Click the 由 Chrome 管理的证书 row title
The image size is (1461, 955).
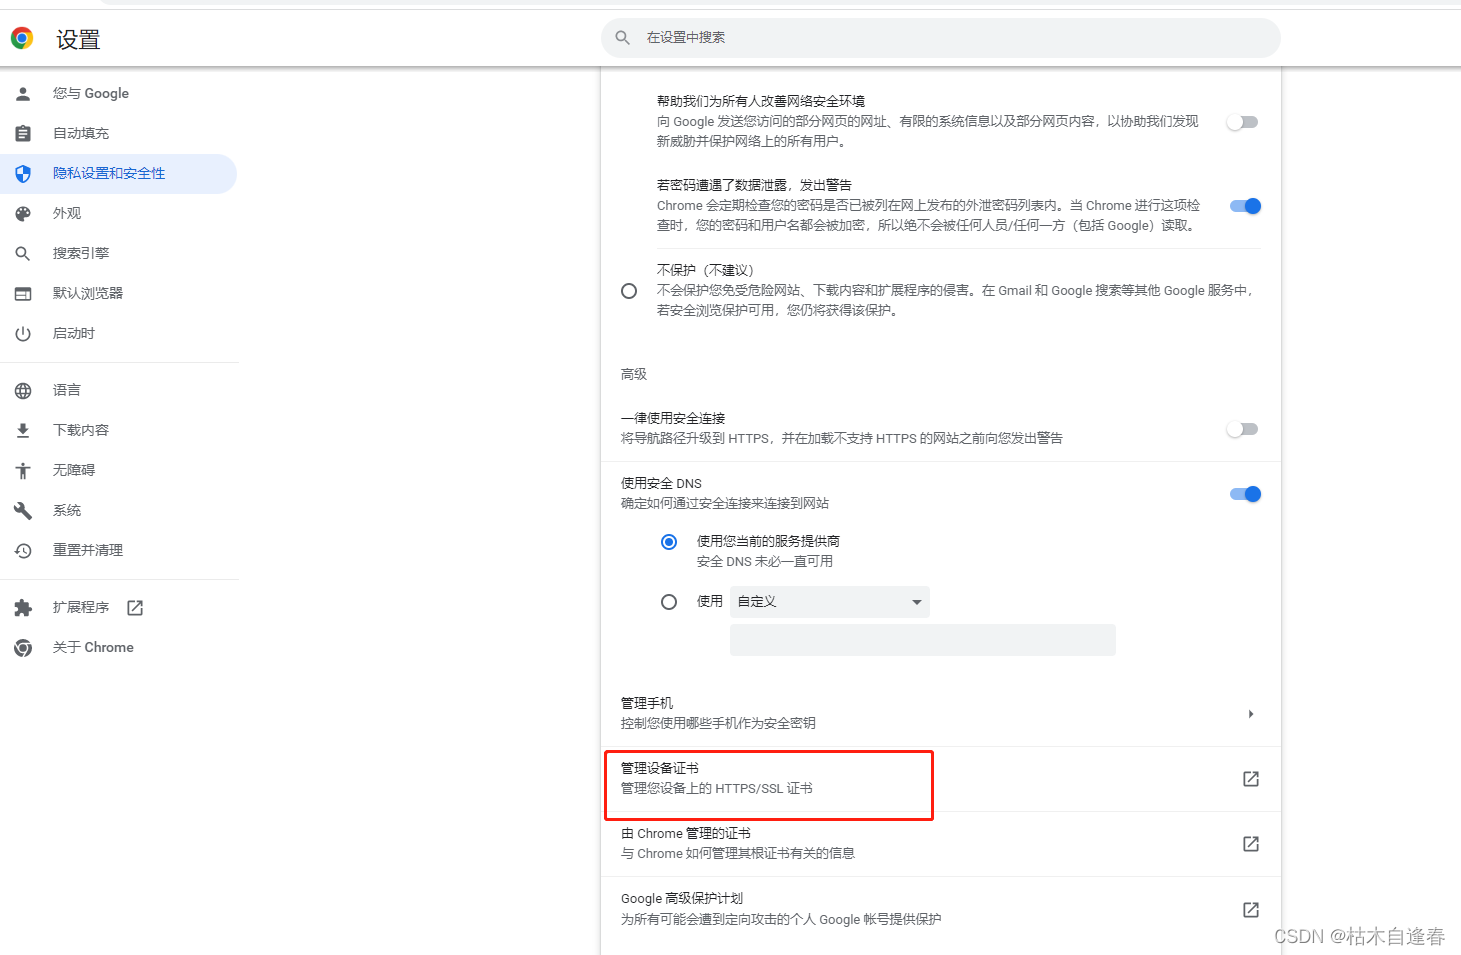pos(686,833)
